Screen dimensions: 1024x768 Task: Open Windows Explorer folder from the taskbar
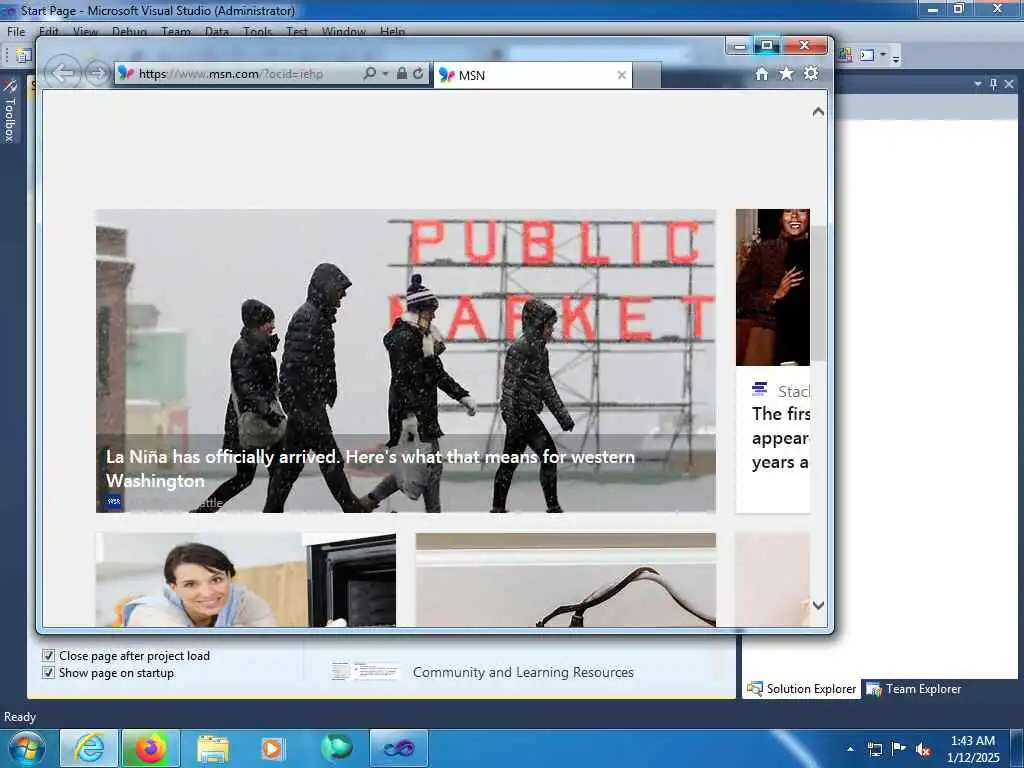[x=213, y=749]
